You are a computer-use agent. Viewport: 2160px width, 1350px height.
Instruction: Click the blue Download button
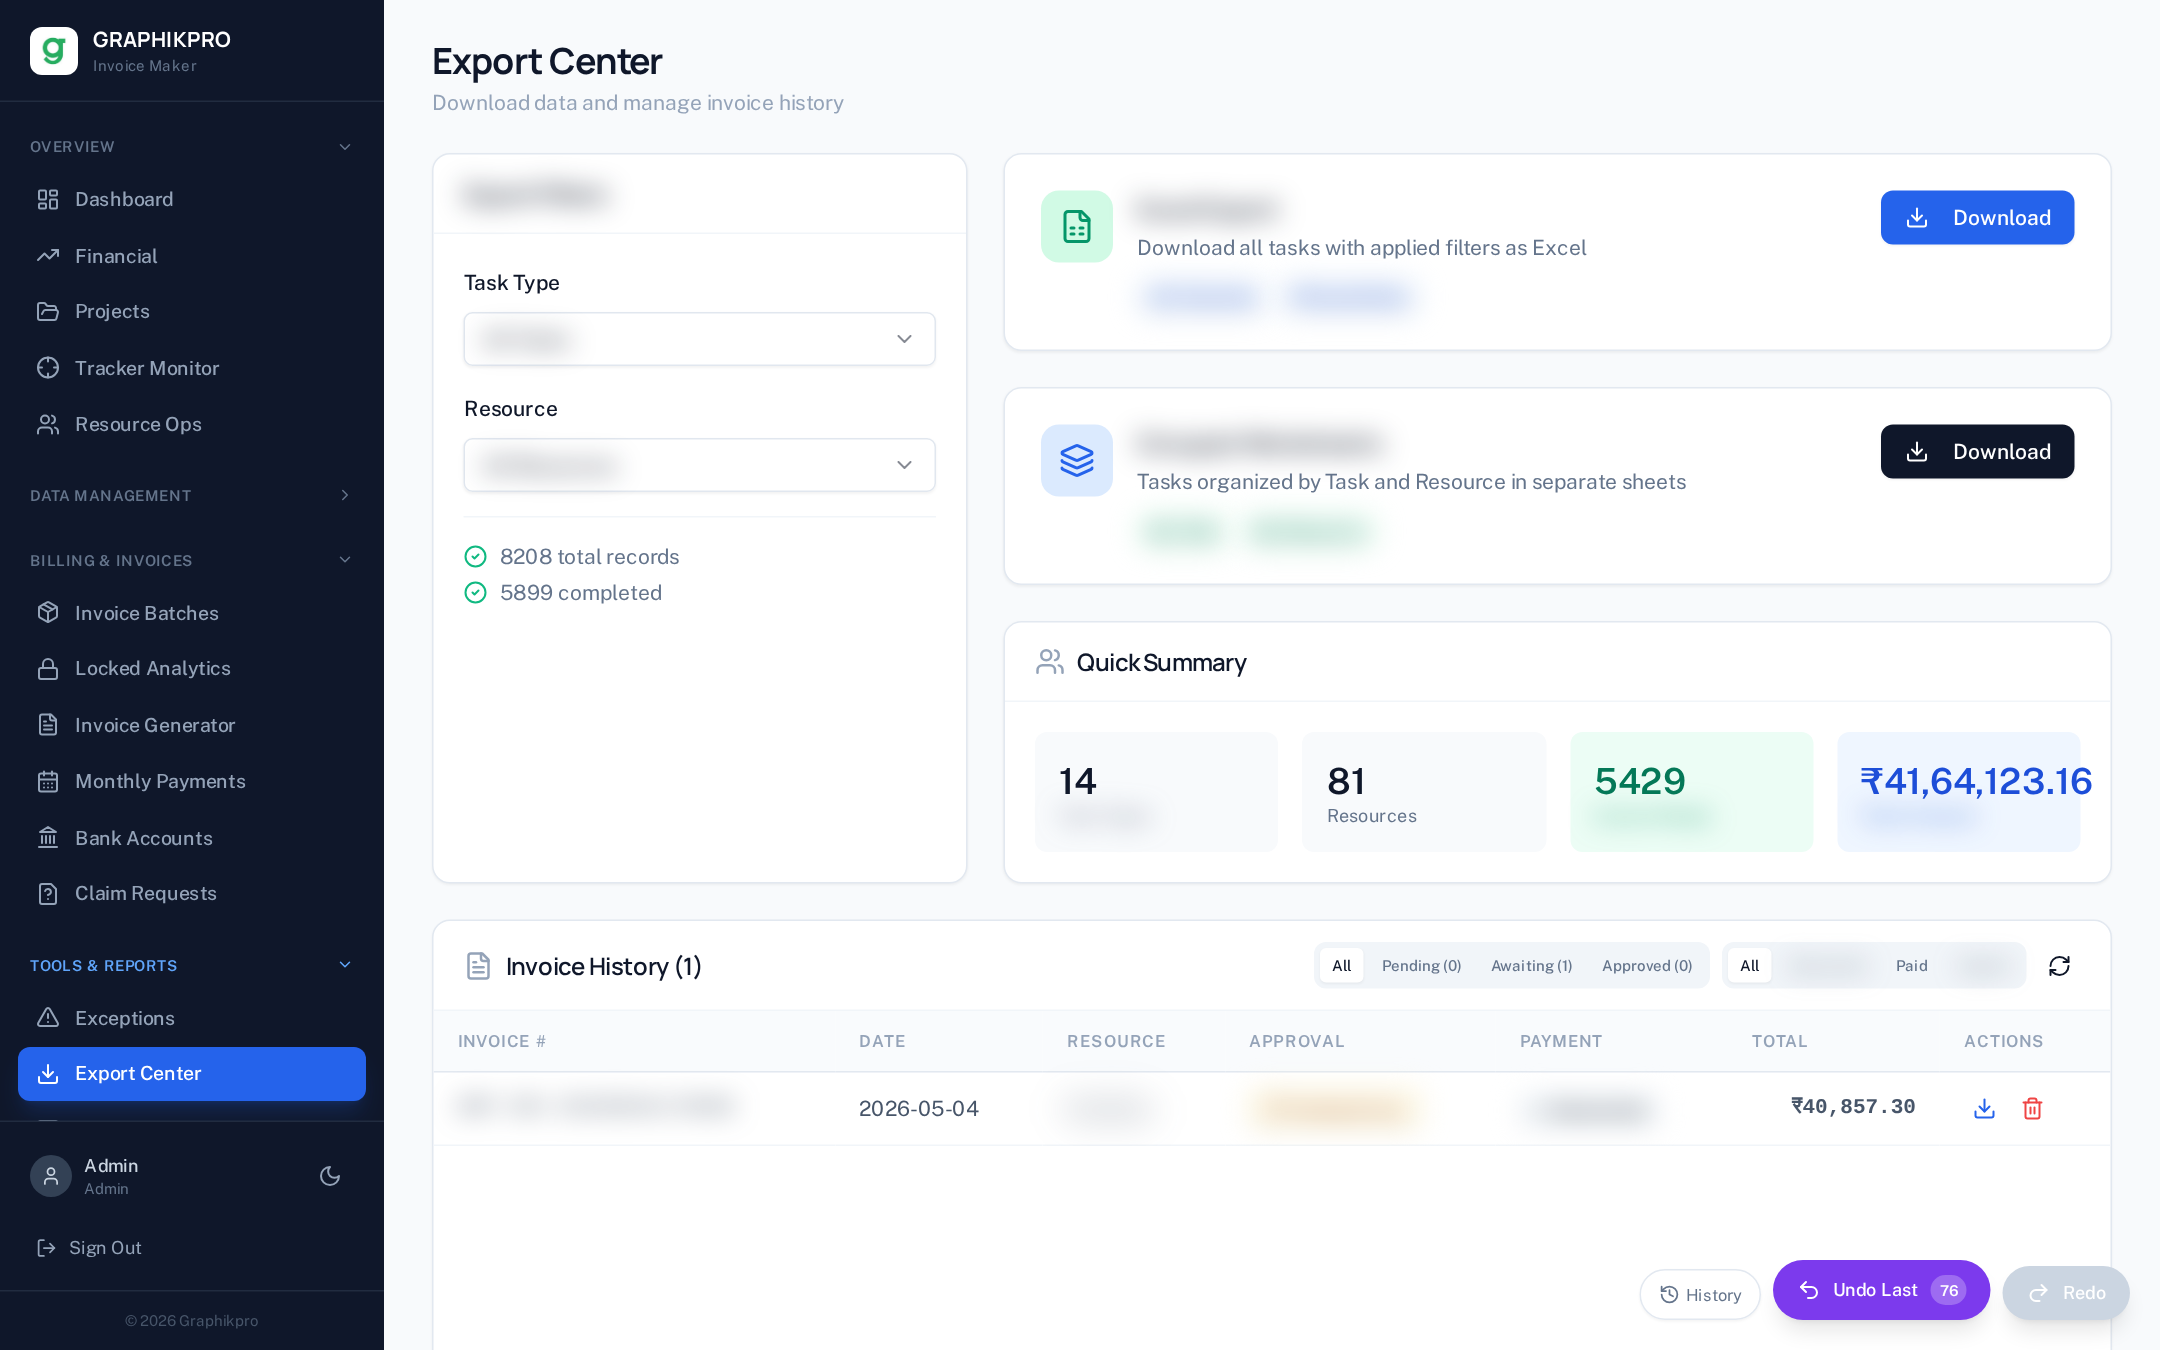(x=1977, y=218)
